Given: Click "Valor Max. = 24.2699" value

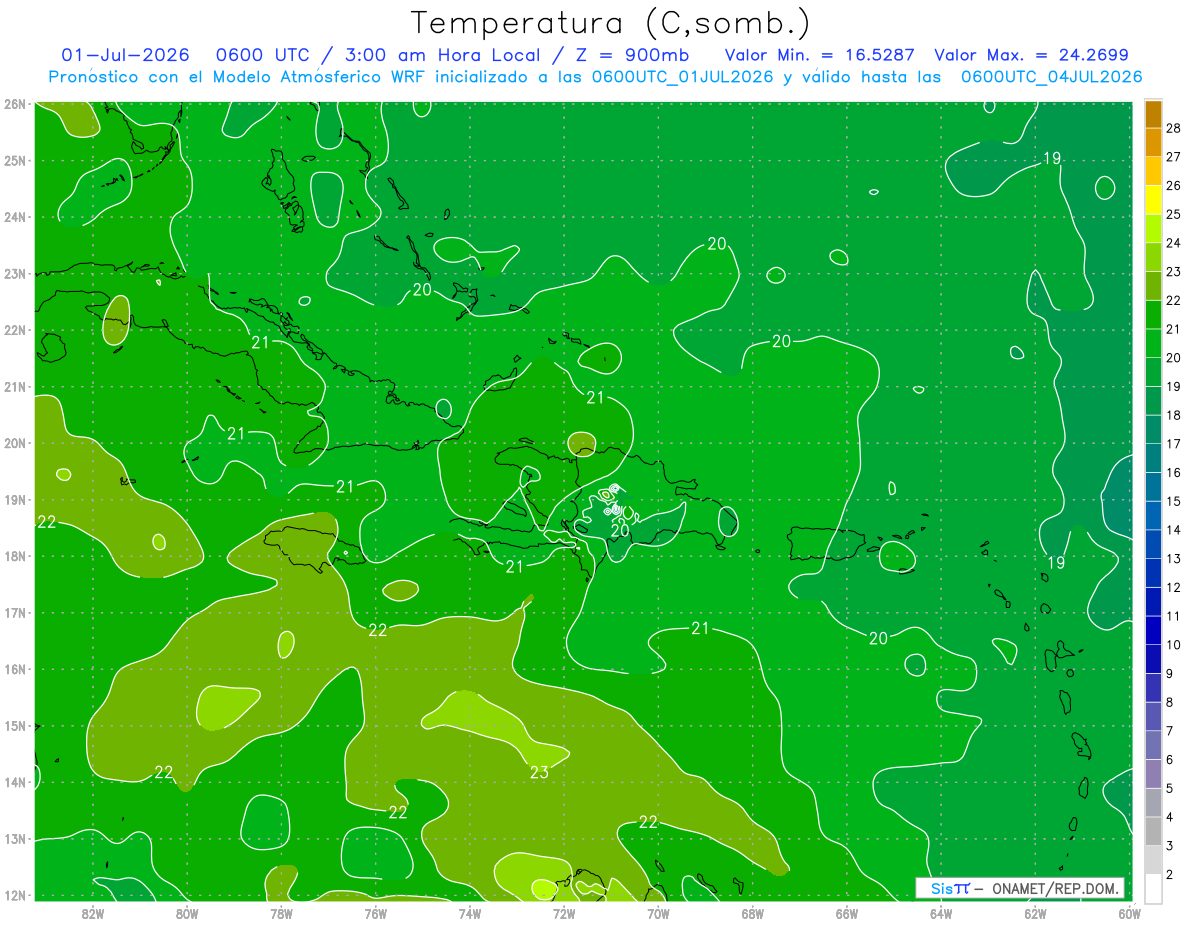Looking at the screenshot, I should [x=1032, y=55].
